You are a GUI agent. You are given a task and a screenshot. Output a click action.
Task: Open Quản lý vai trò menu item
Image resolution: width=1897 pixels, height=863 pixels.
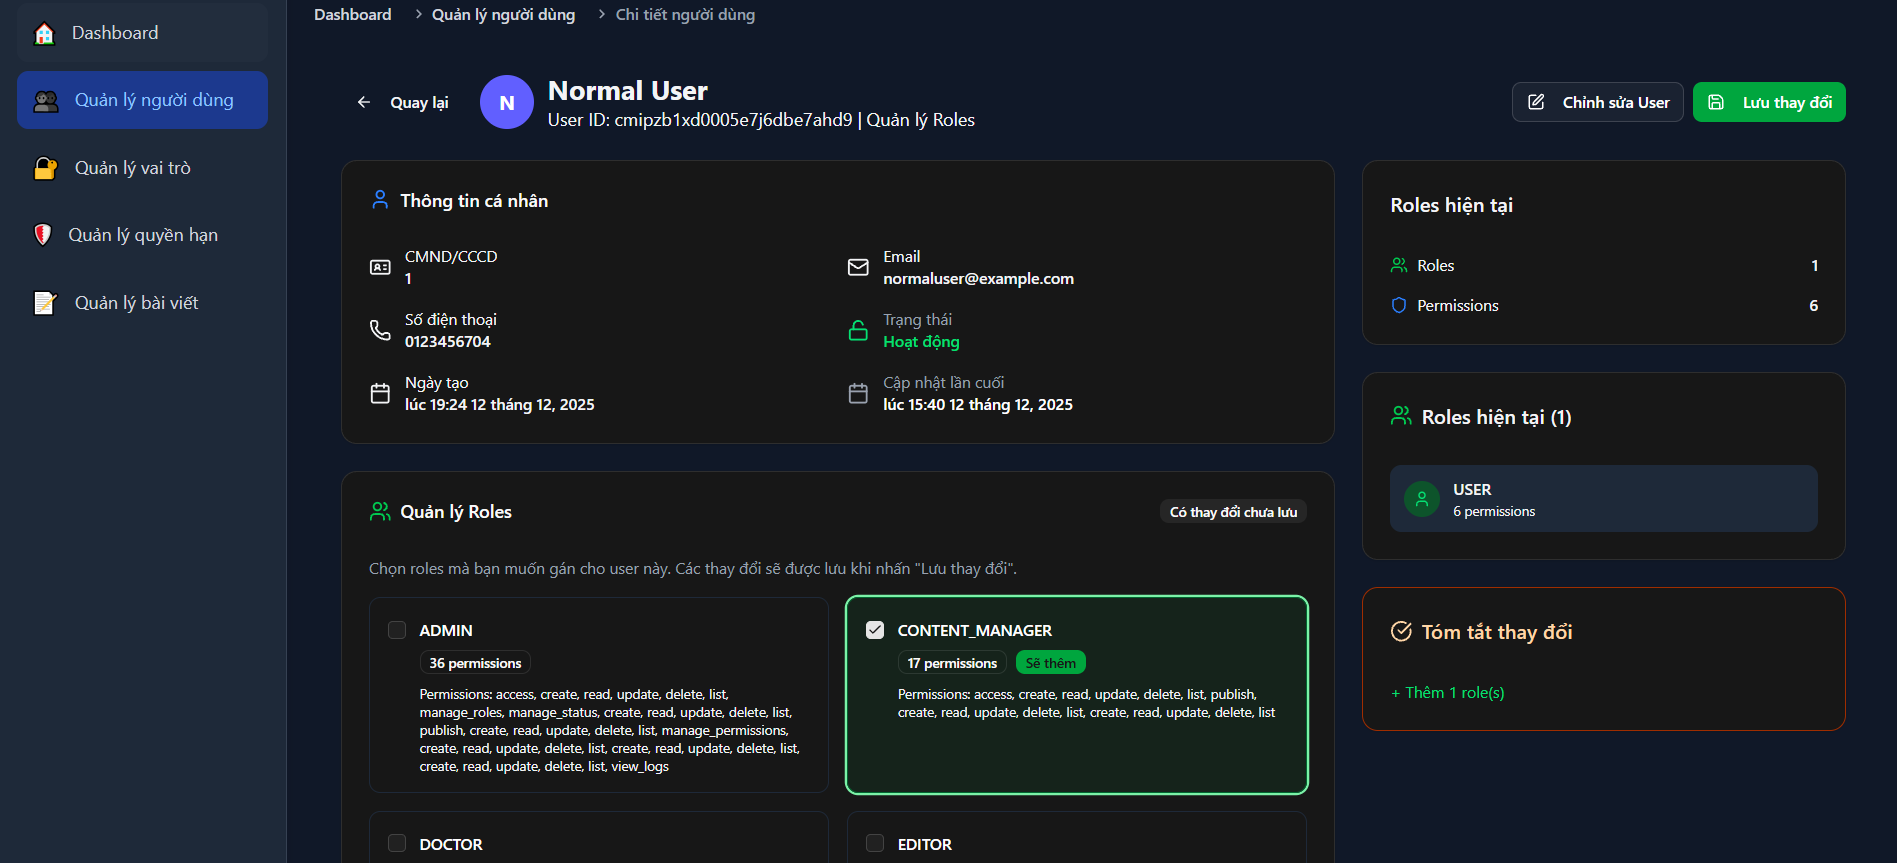[132, 168]
